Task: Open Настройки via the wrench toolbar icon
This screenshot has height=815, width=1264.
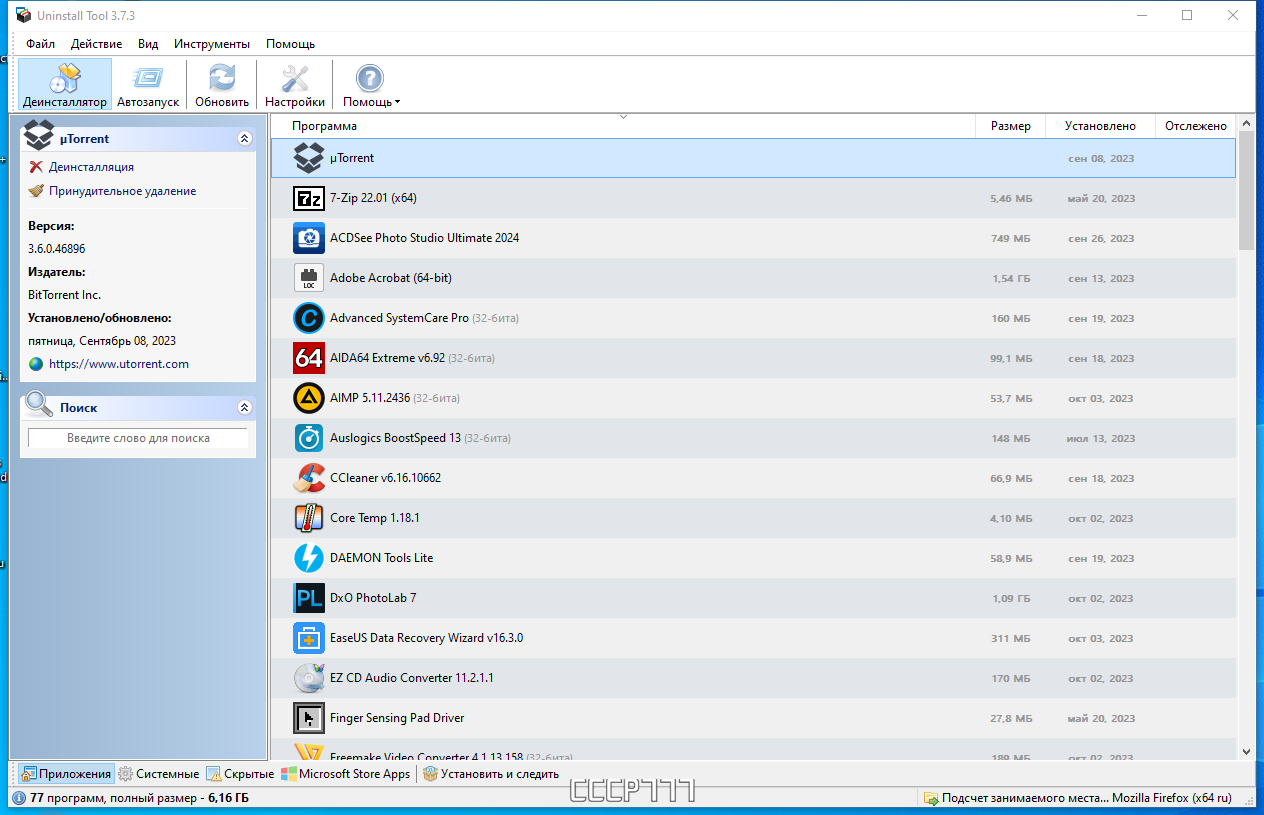Action: point(294,84)
